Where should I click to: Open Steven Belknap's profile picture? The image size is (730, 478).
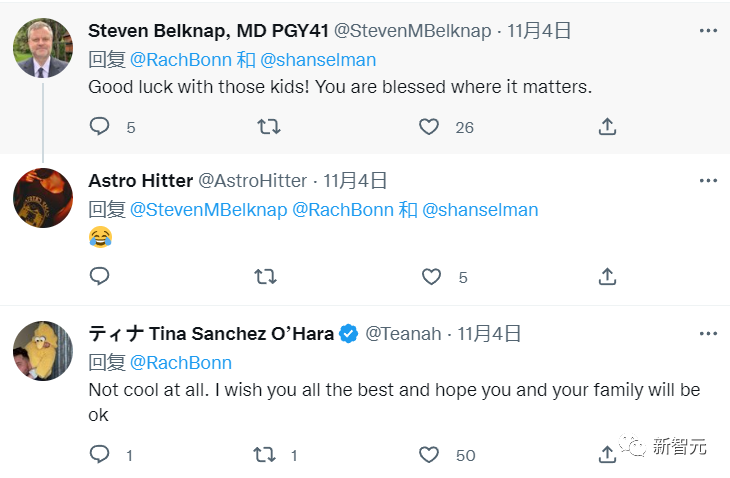point(42,48)
